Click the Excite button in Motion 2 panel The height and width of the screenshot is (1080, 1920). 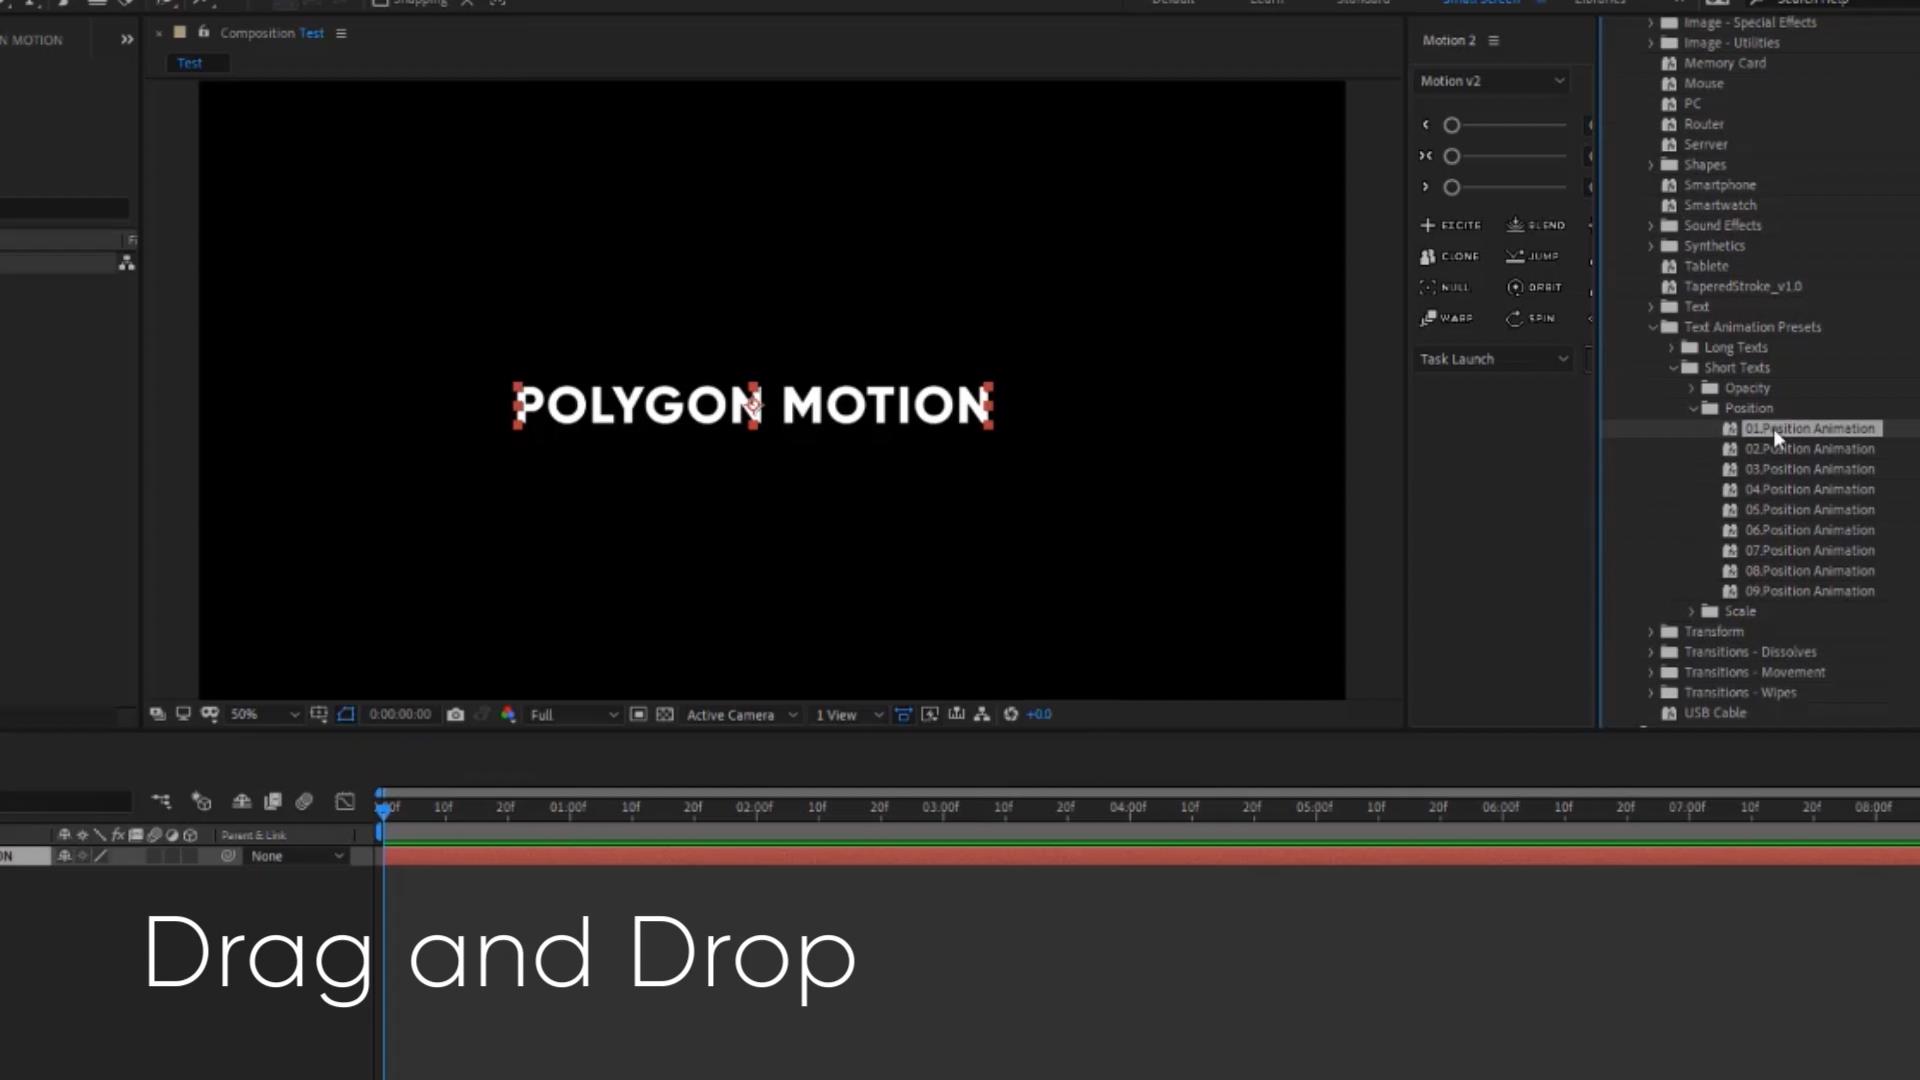tap(1450, 225)
